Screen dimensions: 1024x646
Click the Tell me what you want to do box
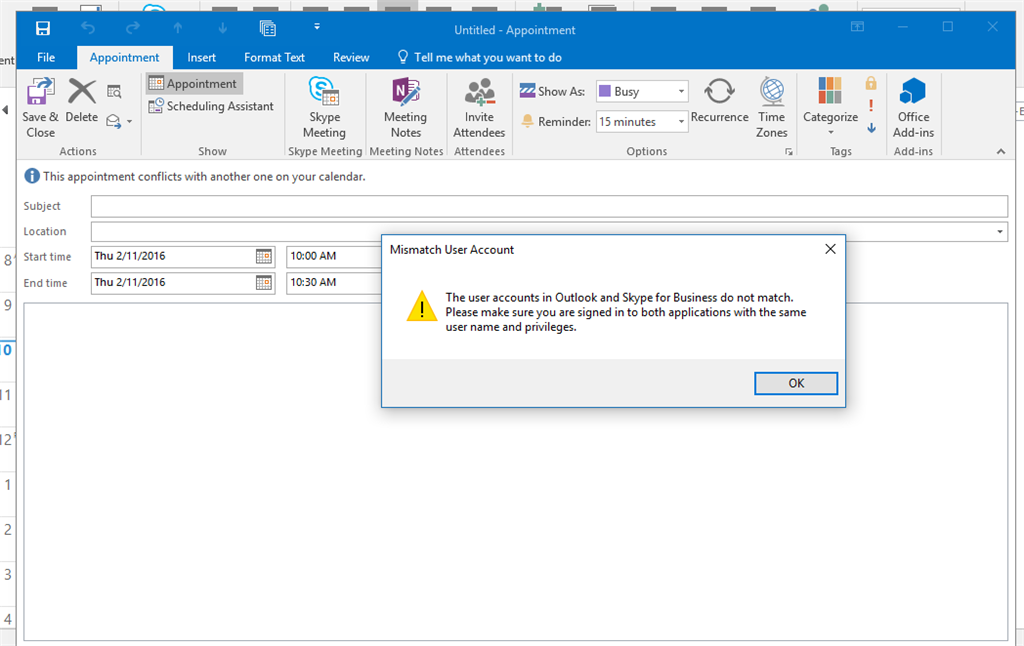(x=480, y=57)
